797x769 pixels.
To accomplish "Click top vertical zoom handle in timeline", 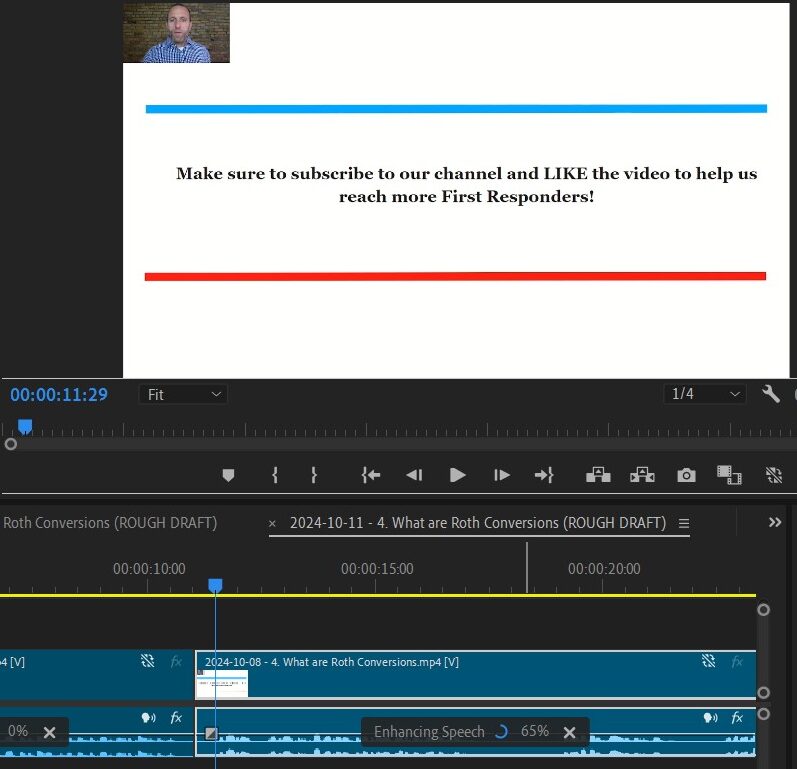I will [763, 609].
